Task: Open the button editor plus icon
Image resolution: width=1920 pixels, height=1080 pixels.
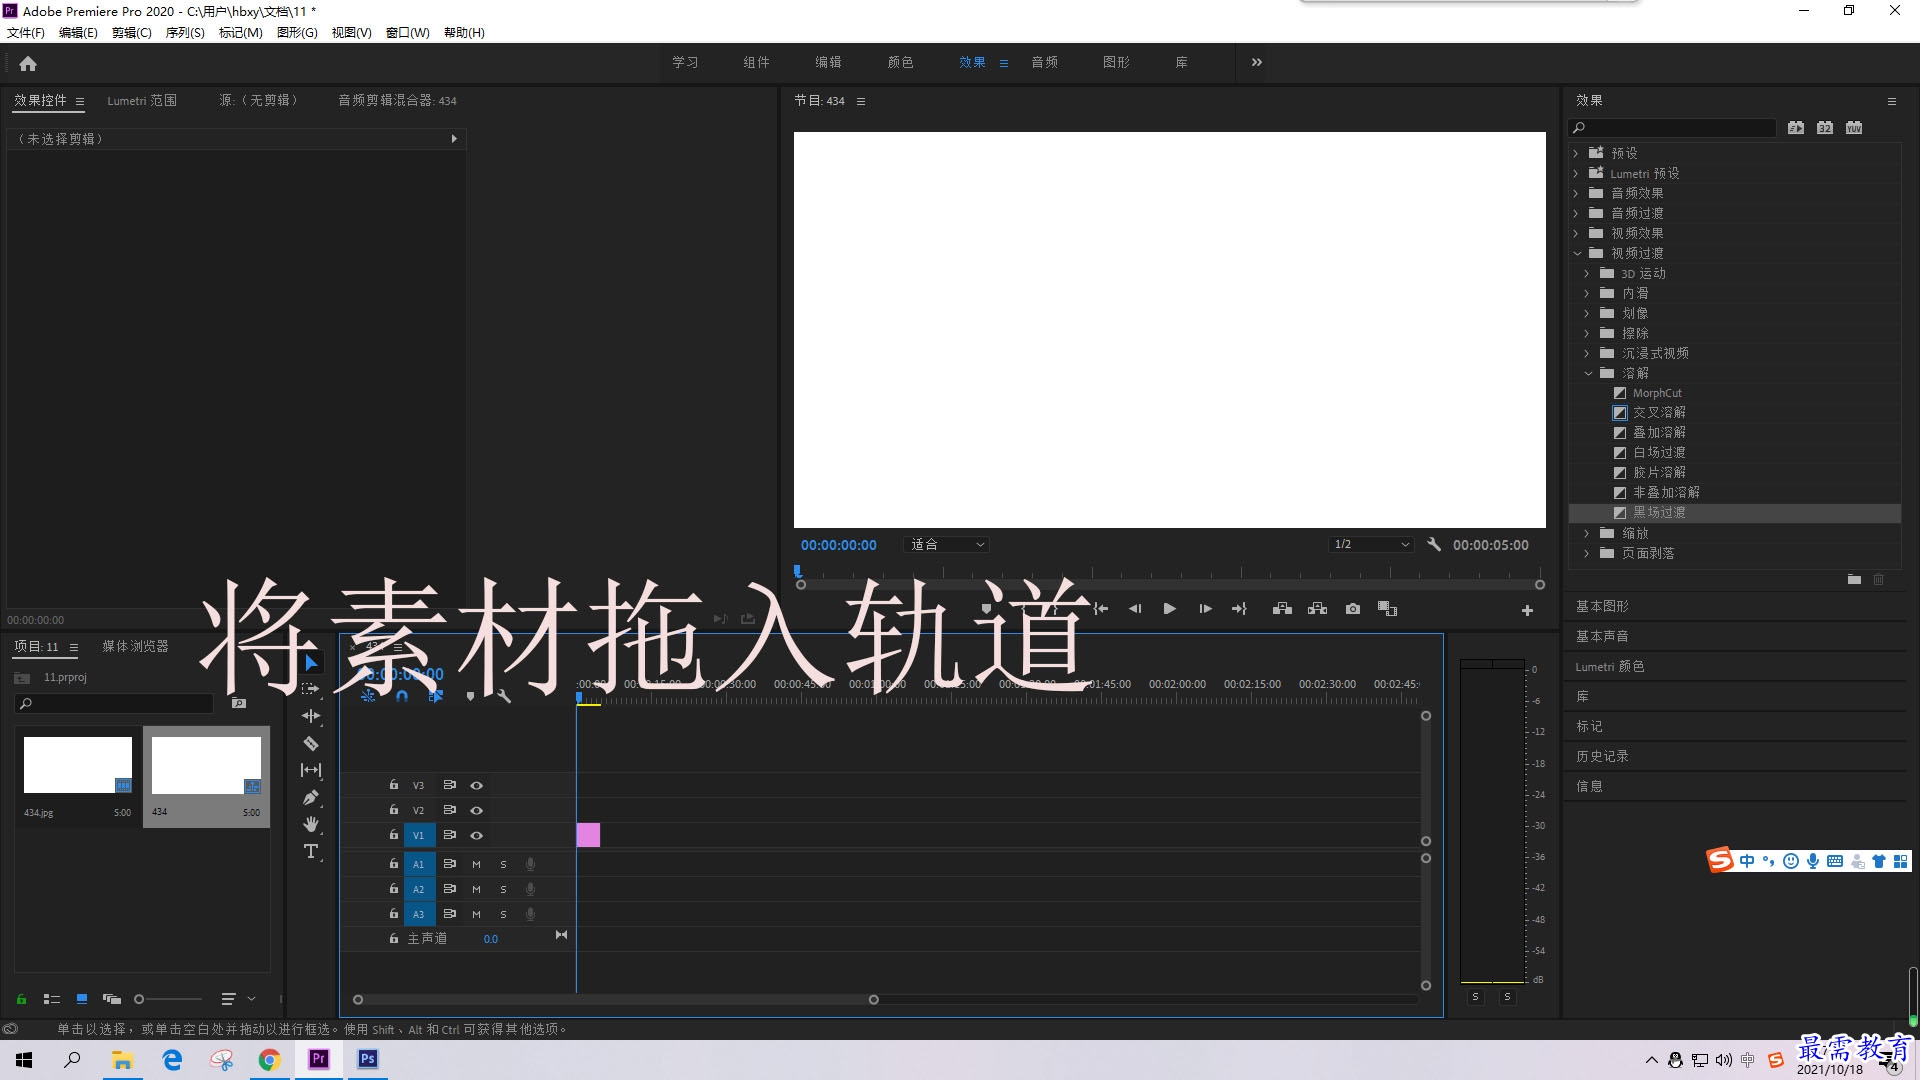Action: [1527, 610]
